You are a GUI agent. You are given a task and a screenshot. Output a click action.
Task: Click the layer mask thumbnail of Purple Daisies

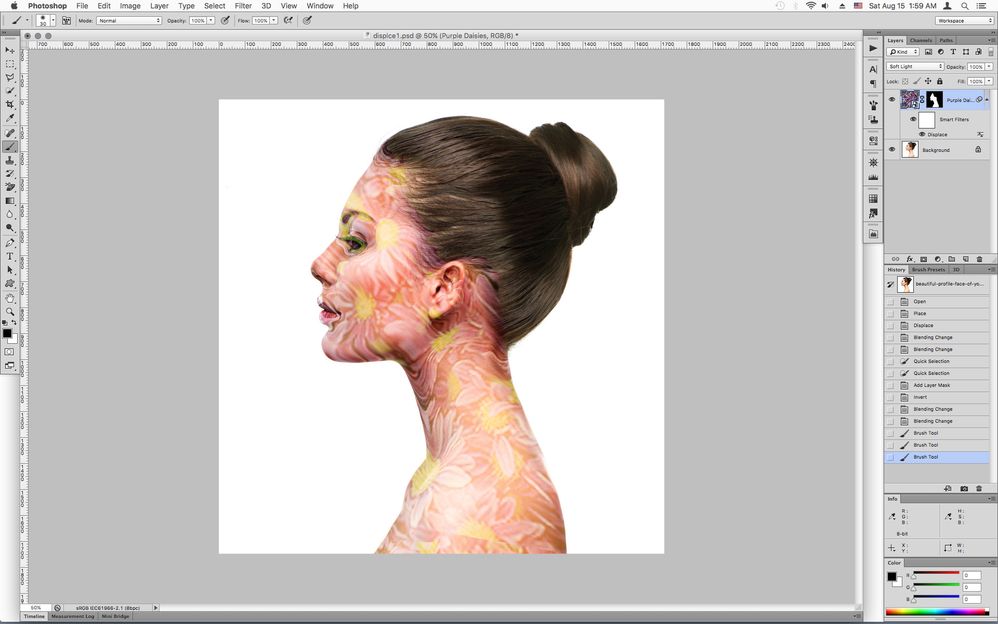(x=934, y=99)
